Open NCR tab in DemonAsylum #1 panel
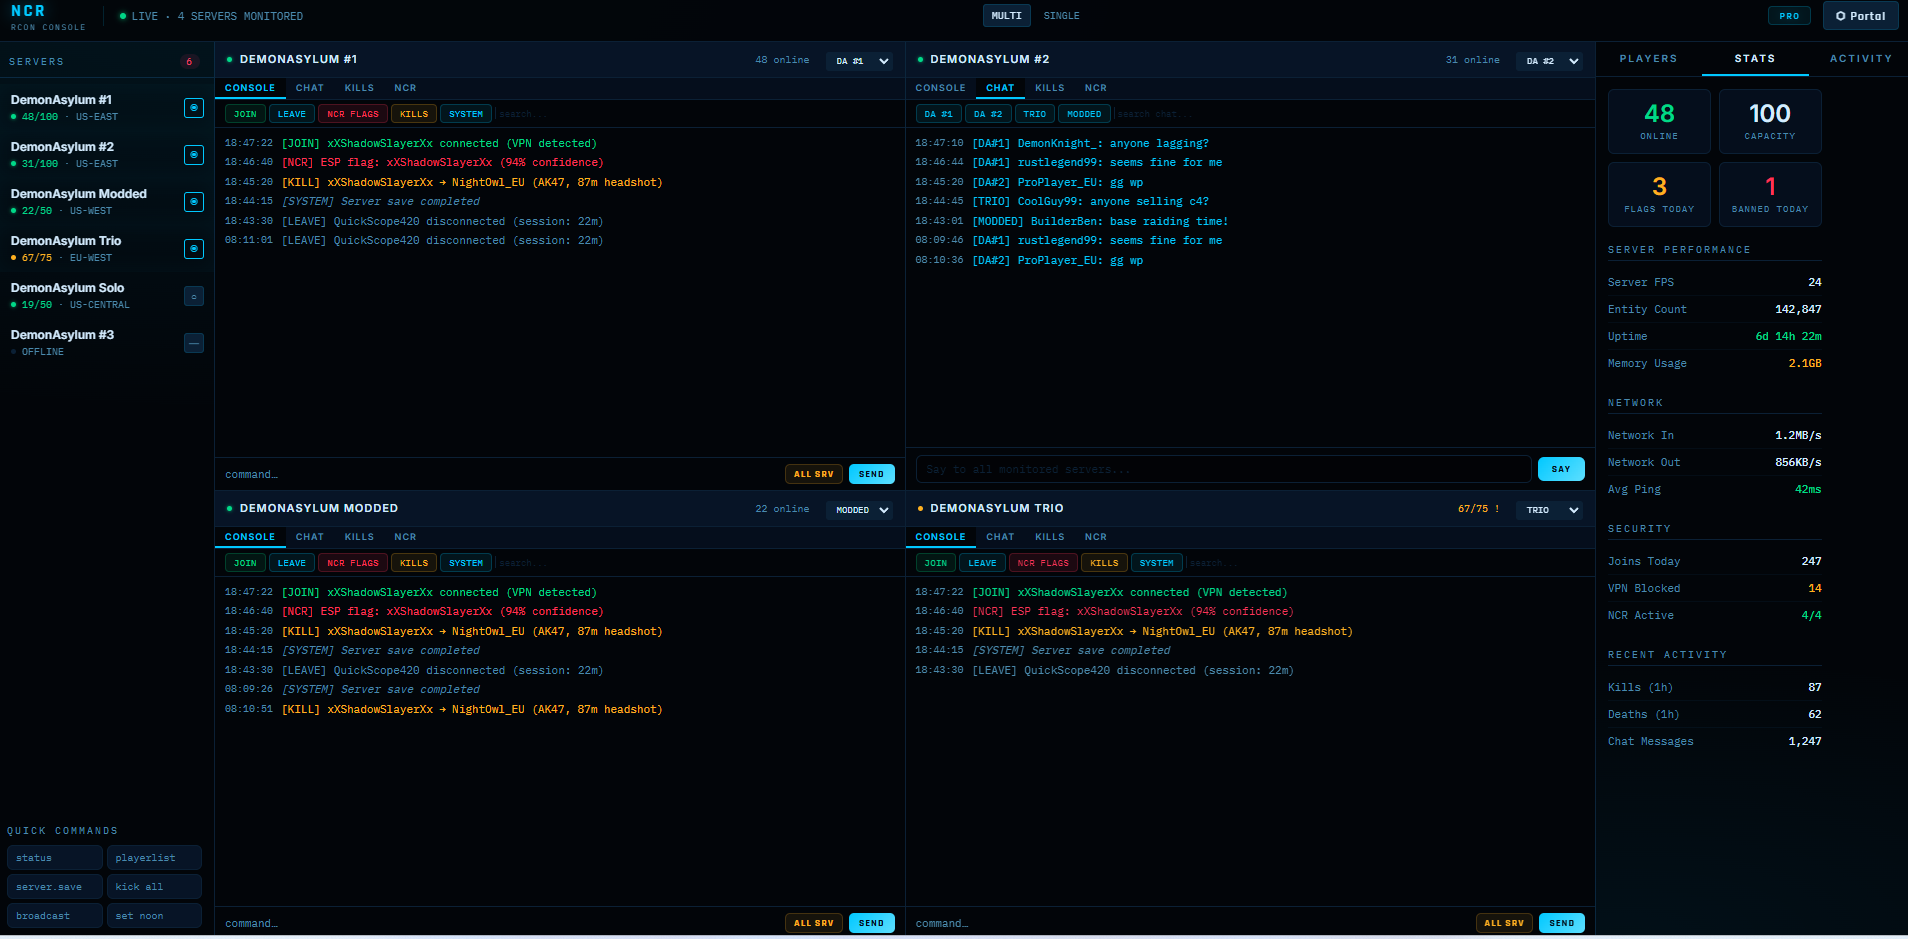The height and width of the screenshot is (939, 1908). 405,88
